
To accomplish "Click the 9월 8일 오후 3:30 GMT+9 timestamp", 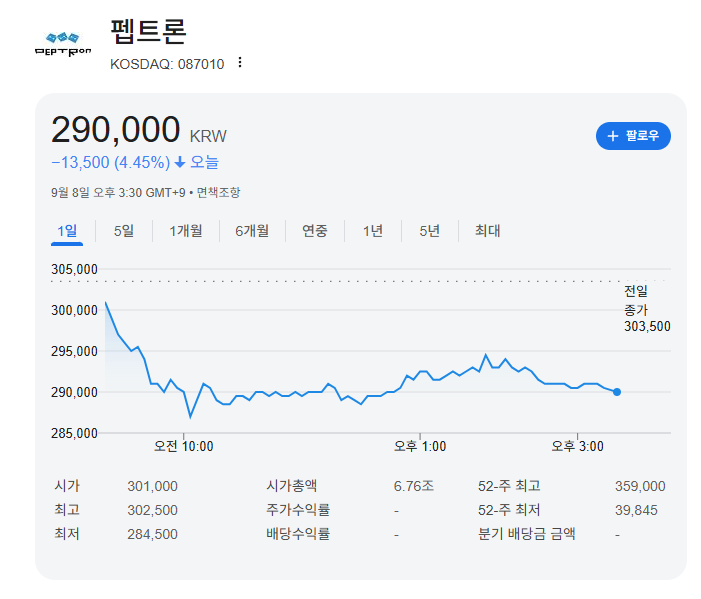I will (118, 193).
